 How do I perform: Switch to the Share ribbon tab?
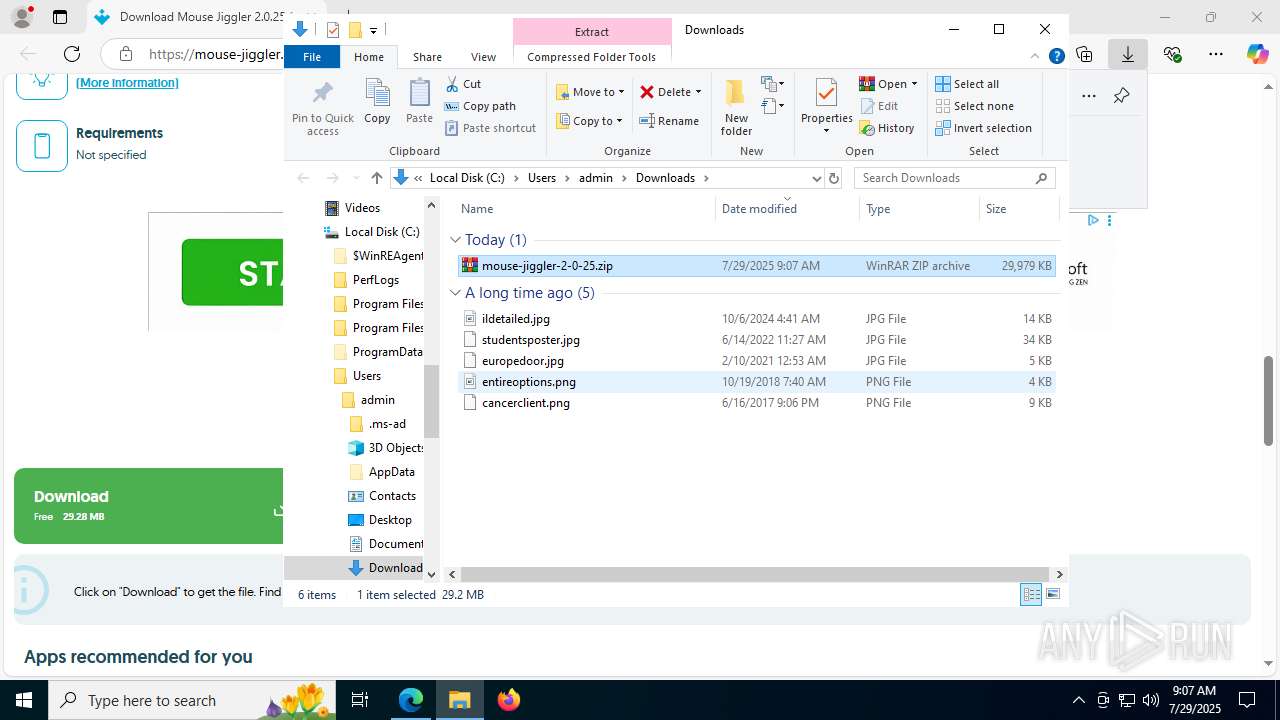[427, 57]
